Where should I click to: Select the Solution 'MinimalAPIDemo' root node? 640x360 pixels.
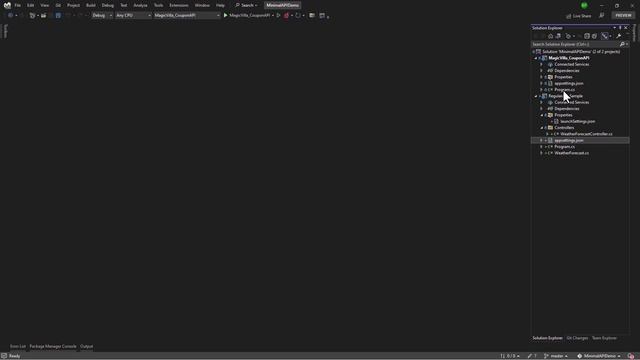[x=581, y=52]
